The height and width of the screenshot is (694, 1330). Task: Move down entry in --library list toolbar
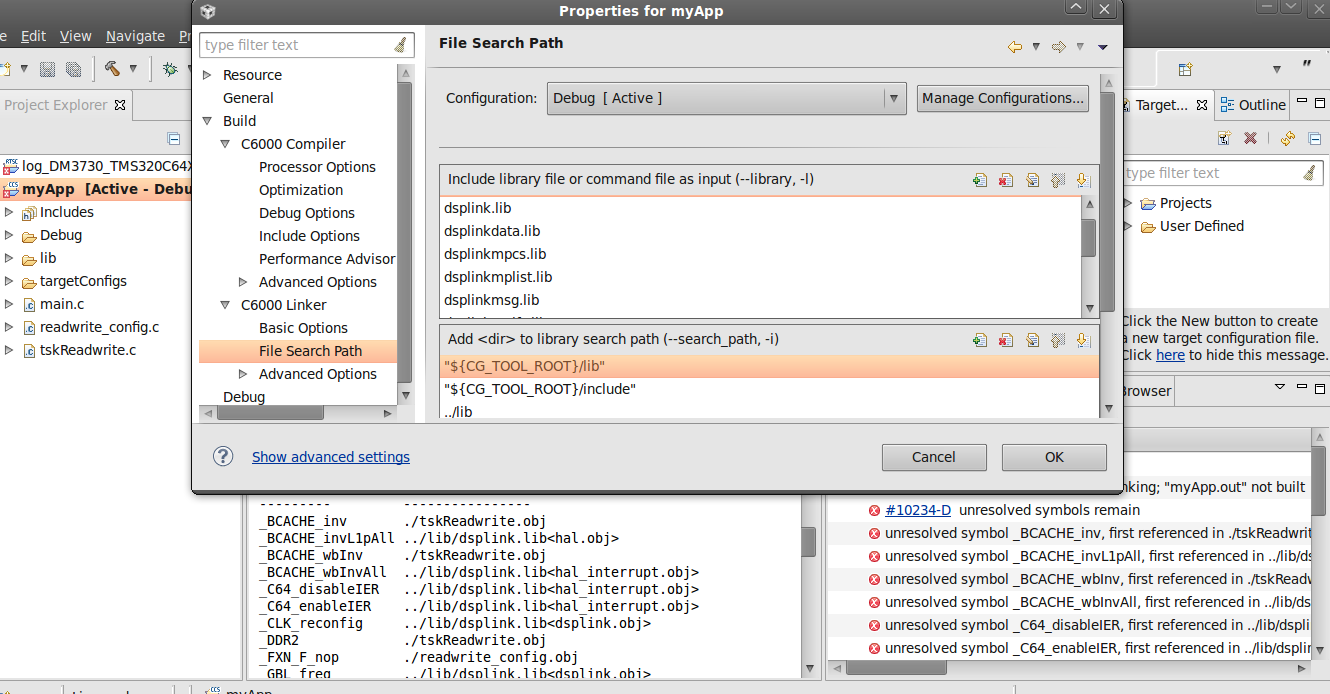coord(1083,180)
